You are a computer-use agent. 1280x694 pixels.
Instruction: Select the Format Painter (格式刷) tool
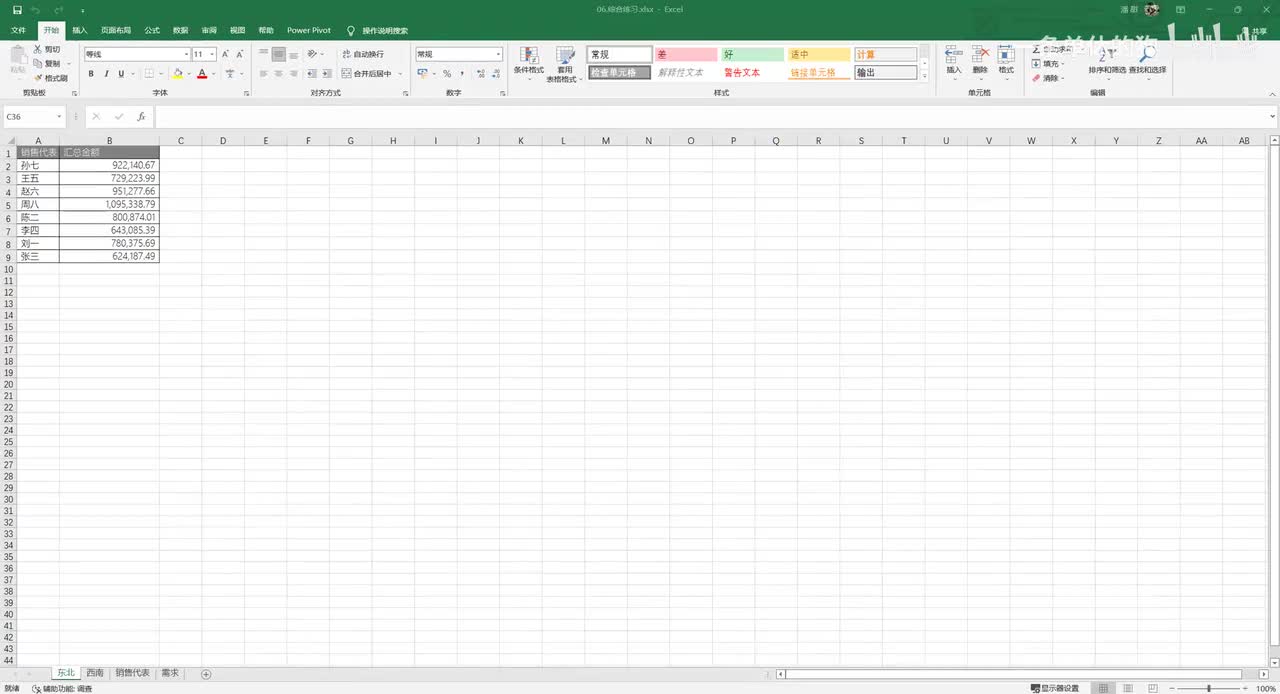click(x=50, y=77)
